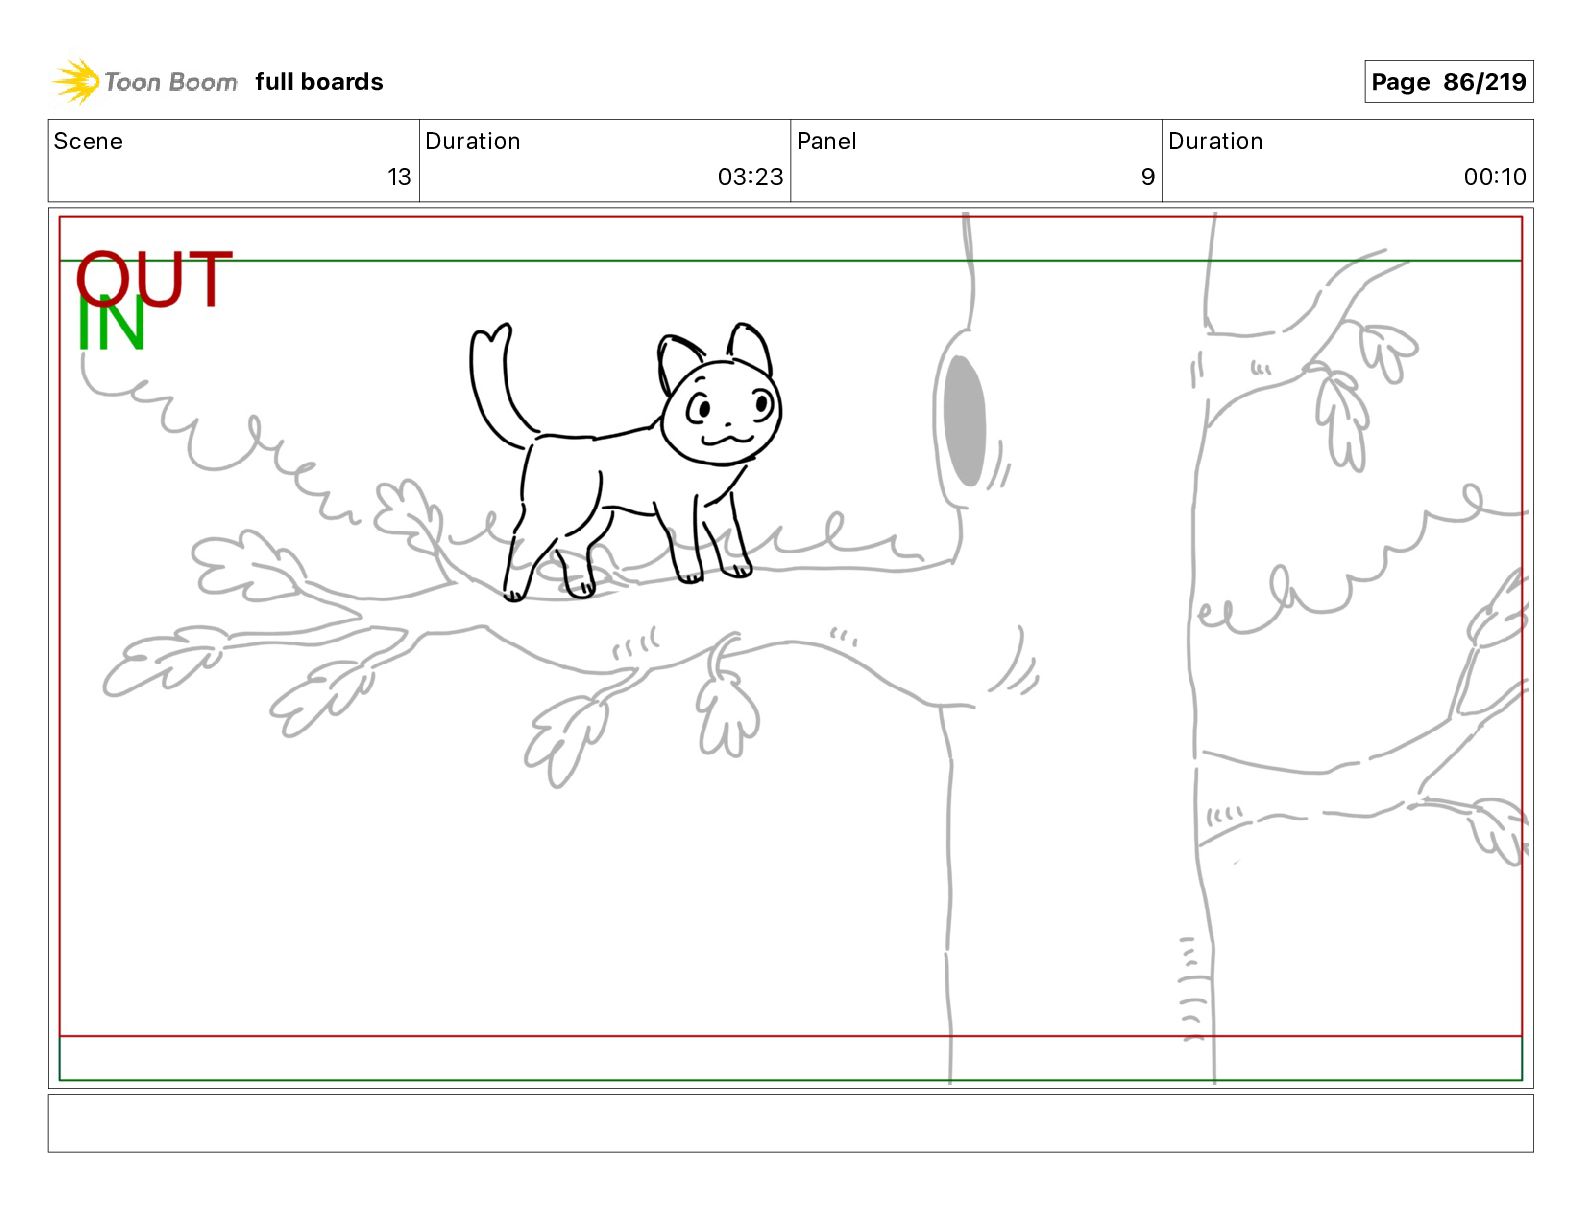1584x1224 pixels.
Task: Click the gray tree hollow in the trunk
Action: click(x=965, y=420)
